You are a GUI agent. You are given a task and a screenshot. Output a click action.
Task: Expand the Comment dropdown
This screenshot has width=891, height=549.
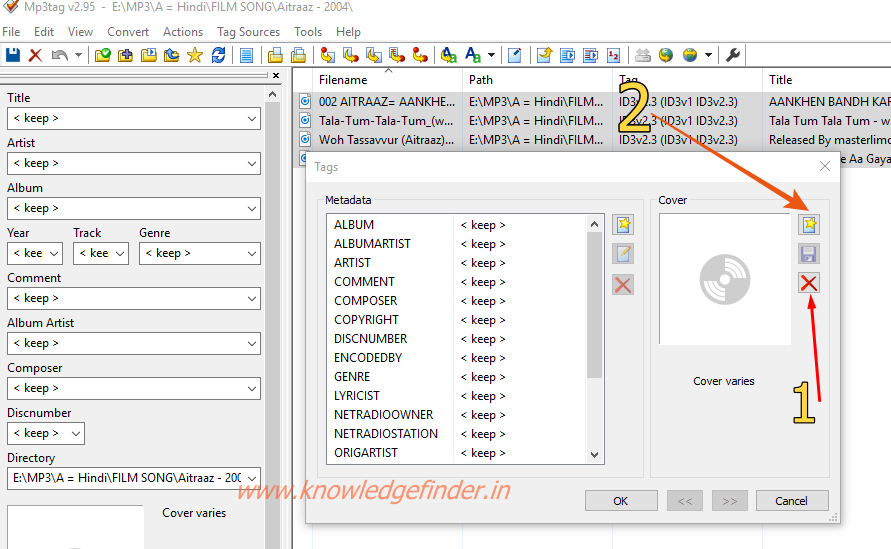(x=252, y=298)
